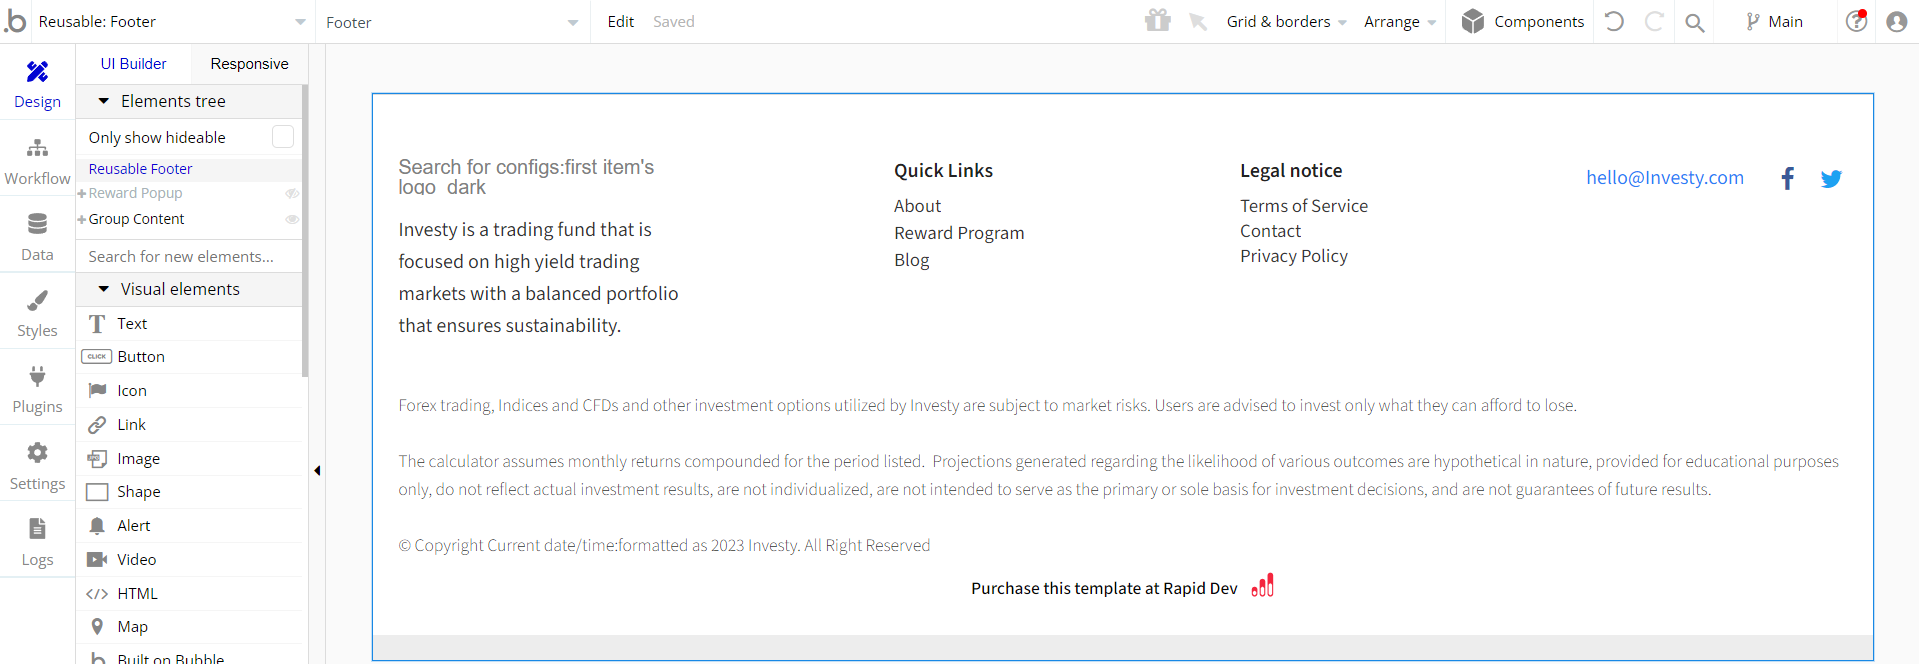This screenshot has height=664, width=1919.
Task: Expand the Group Content tree node
Action: coord(82,220)
